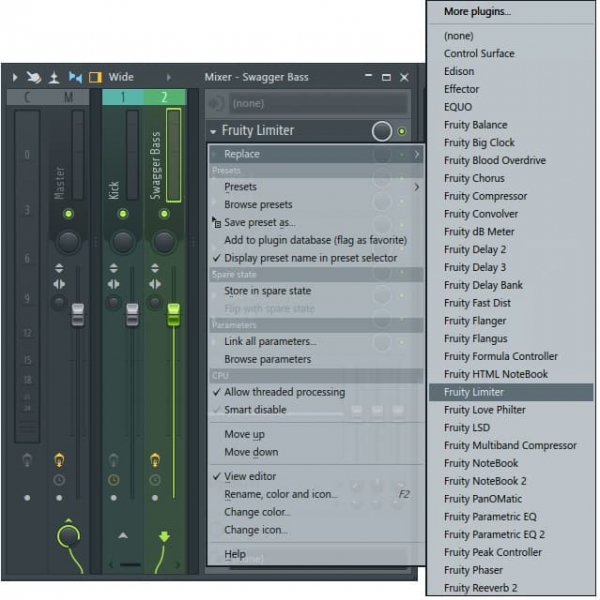Click the Swagger Bass pan knob
600x600 pixels.
[165, 242]
